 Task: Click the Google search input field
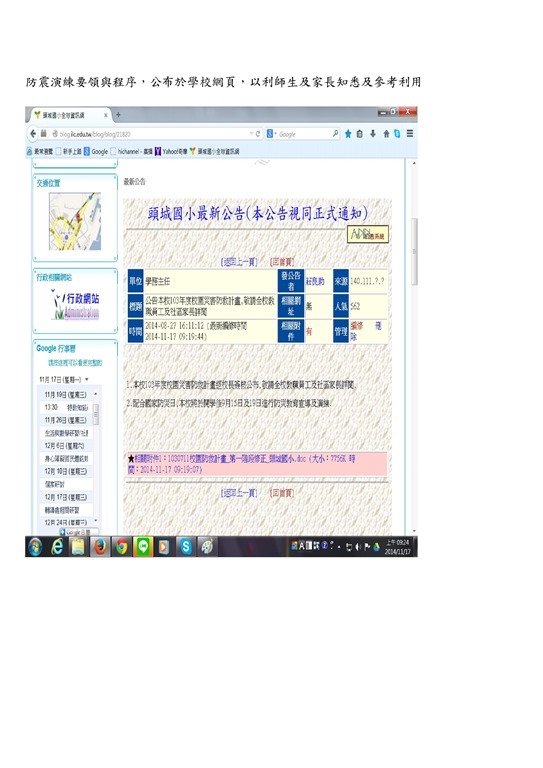305,134
